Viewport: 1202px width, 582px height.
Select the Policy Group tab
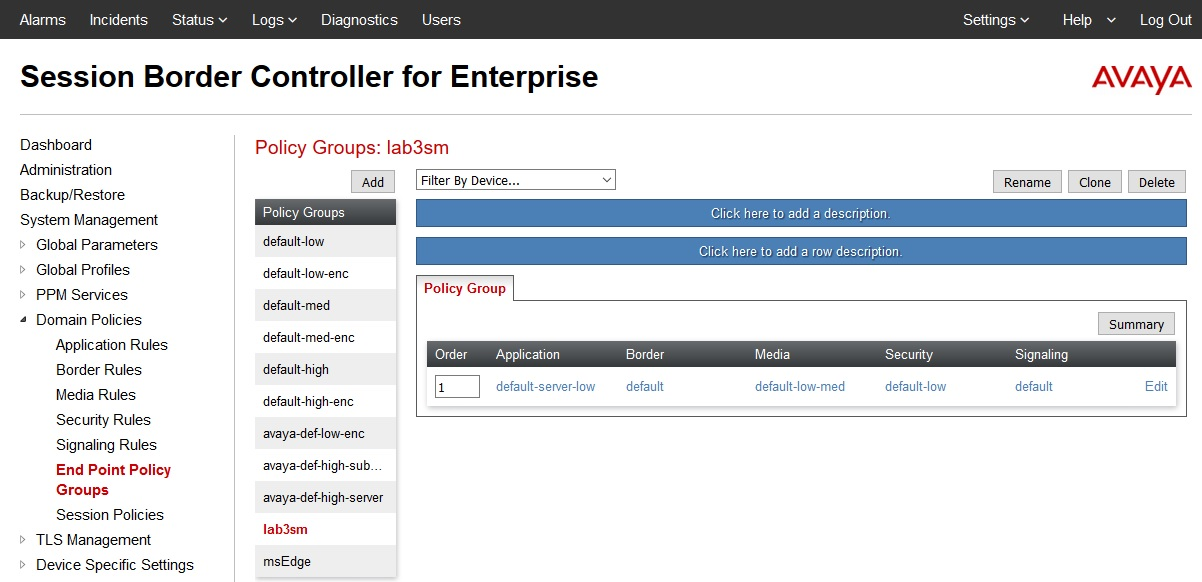pyautogui.click(x=465, y=288)
